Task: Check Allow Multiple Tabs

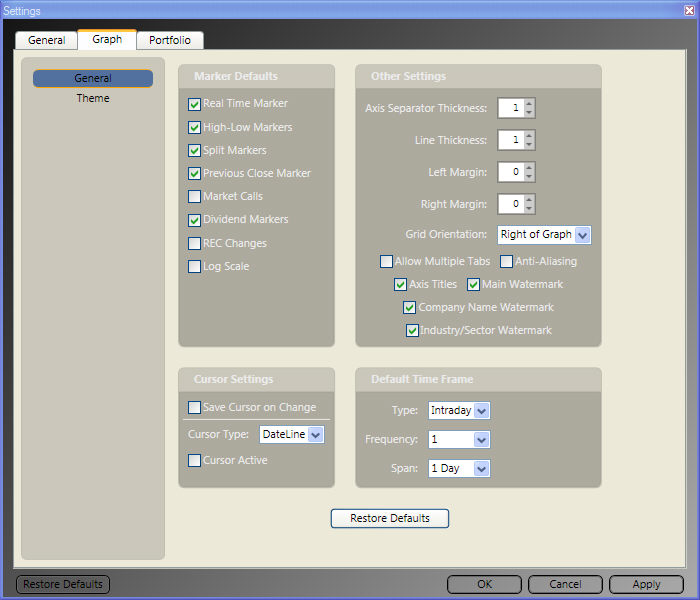Action: tap(386, 262)
